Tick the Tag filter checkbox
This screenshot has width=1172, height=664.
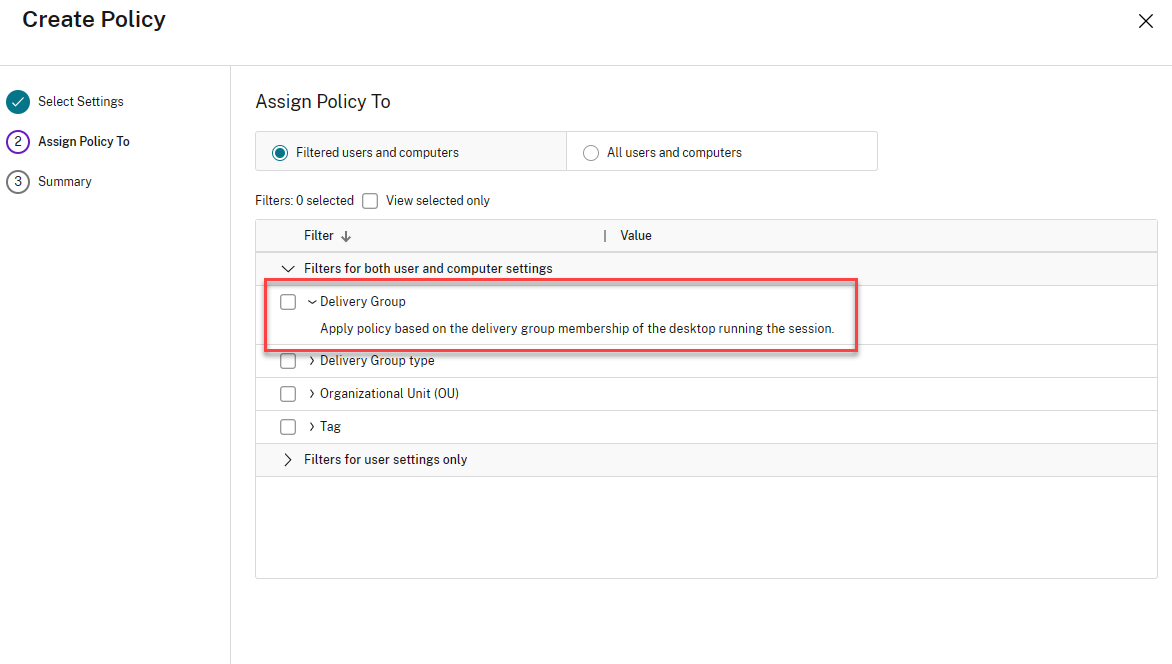pyautogui.click(x=288, y=427)
